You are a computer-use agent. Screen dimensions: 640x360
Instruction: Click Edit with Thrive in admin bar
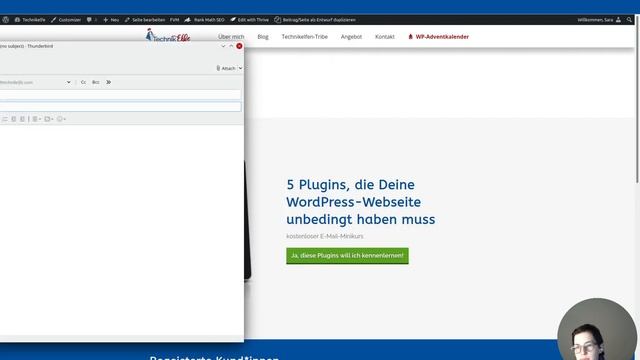tap(249, 20)
